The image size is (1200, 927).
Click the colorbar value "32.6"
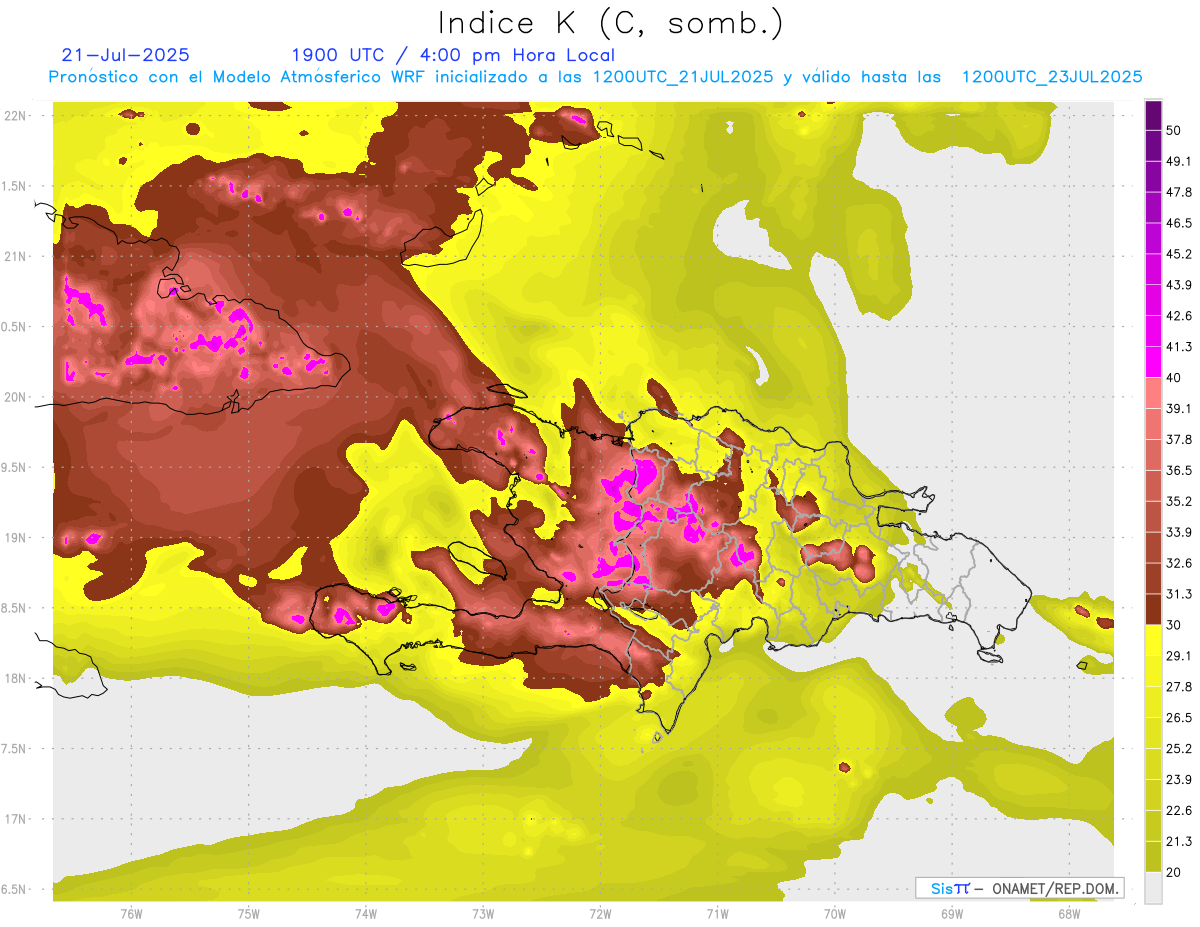click(x=1179, y=563)
